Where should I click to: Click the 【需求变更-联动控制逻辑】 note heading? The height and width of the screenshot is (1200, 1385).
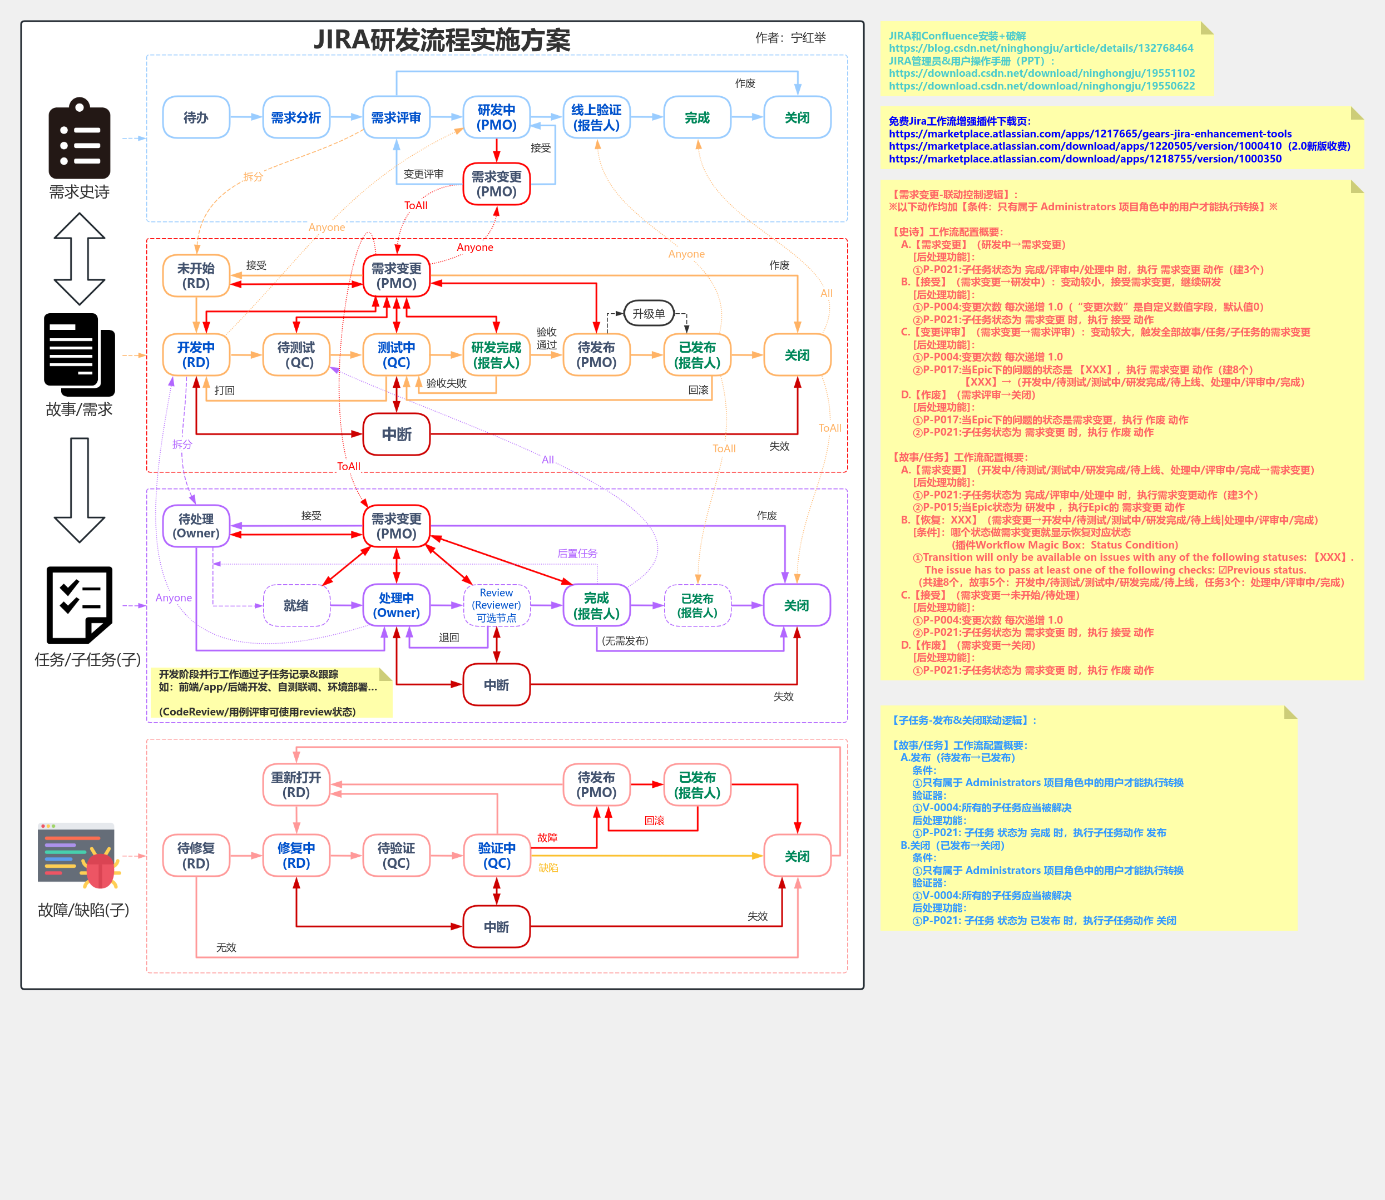954,195
